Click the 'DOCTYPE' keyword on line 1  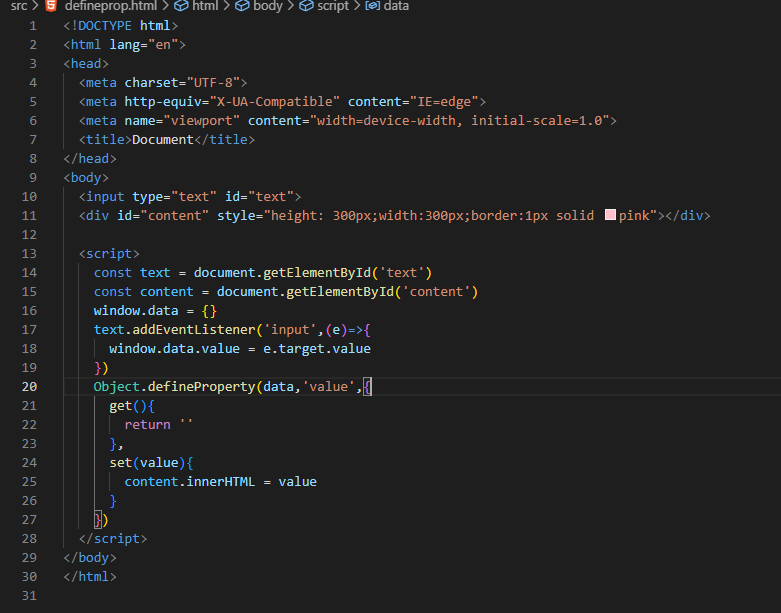coord(105,25)
